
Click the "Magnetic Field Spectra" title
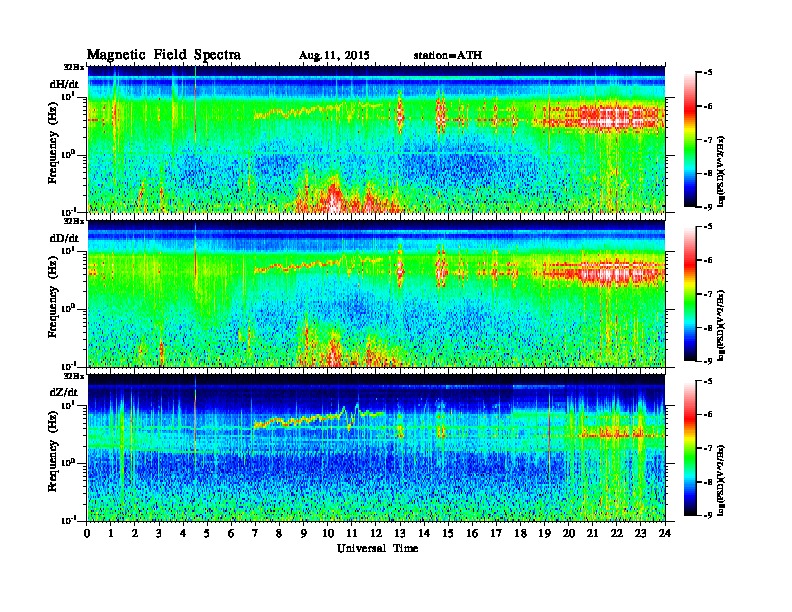point(164,55)
